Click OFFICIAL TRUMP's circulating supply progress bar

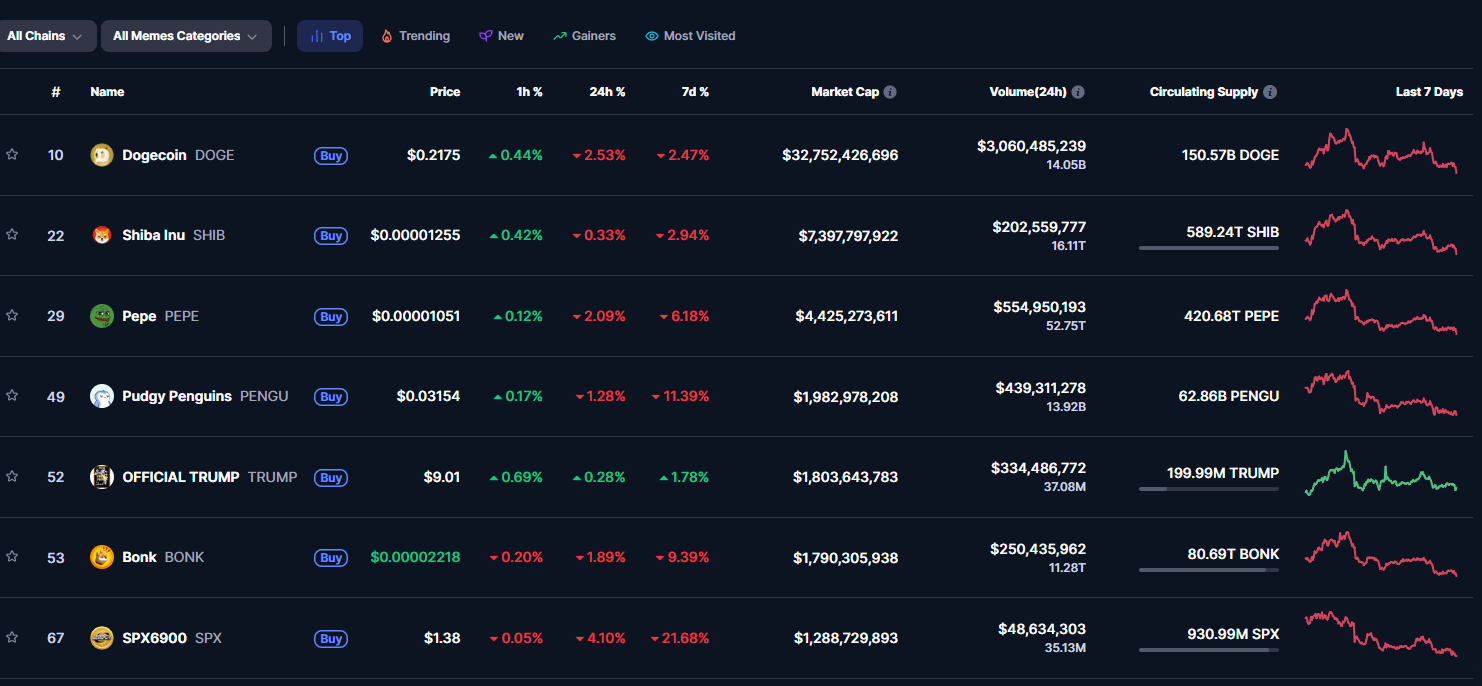point(1209,489)
